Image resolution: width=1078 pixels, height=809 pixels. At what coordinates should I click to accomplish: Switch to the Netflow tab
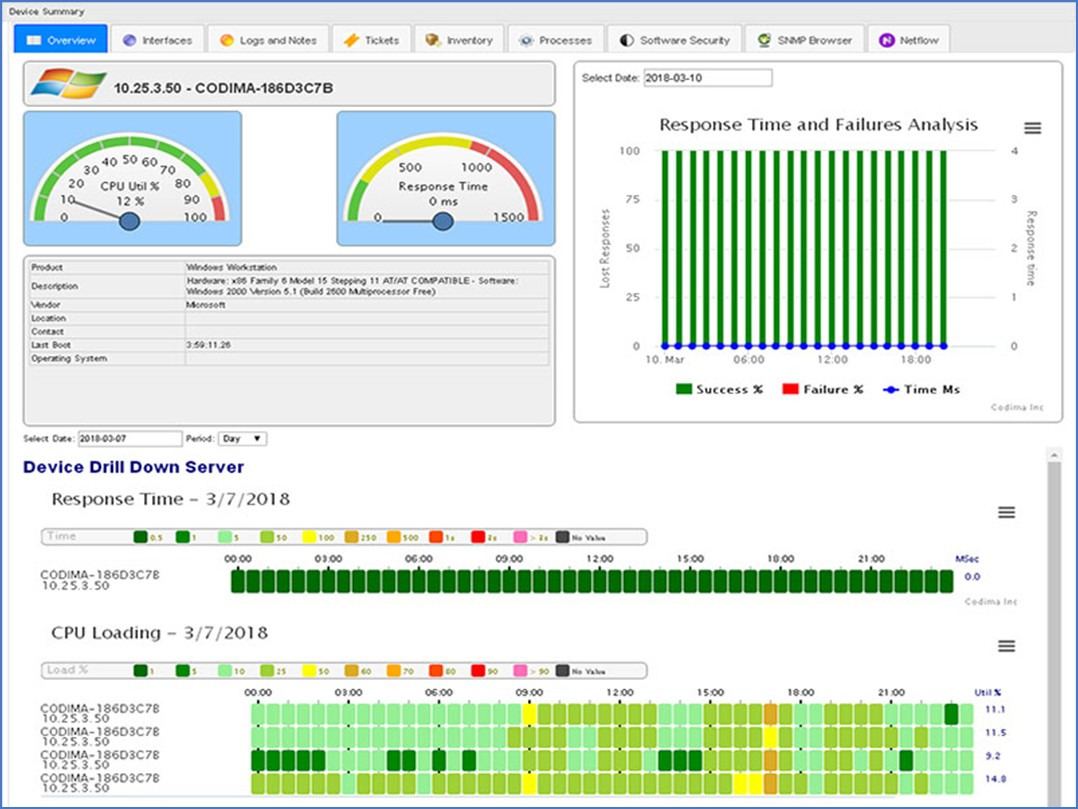tap(909, 40)
